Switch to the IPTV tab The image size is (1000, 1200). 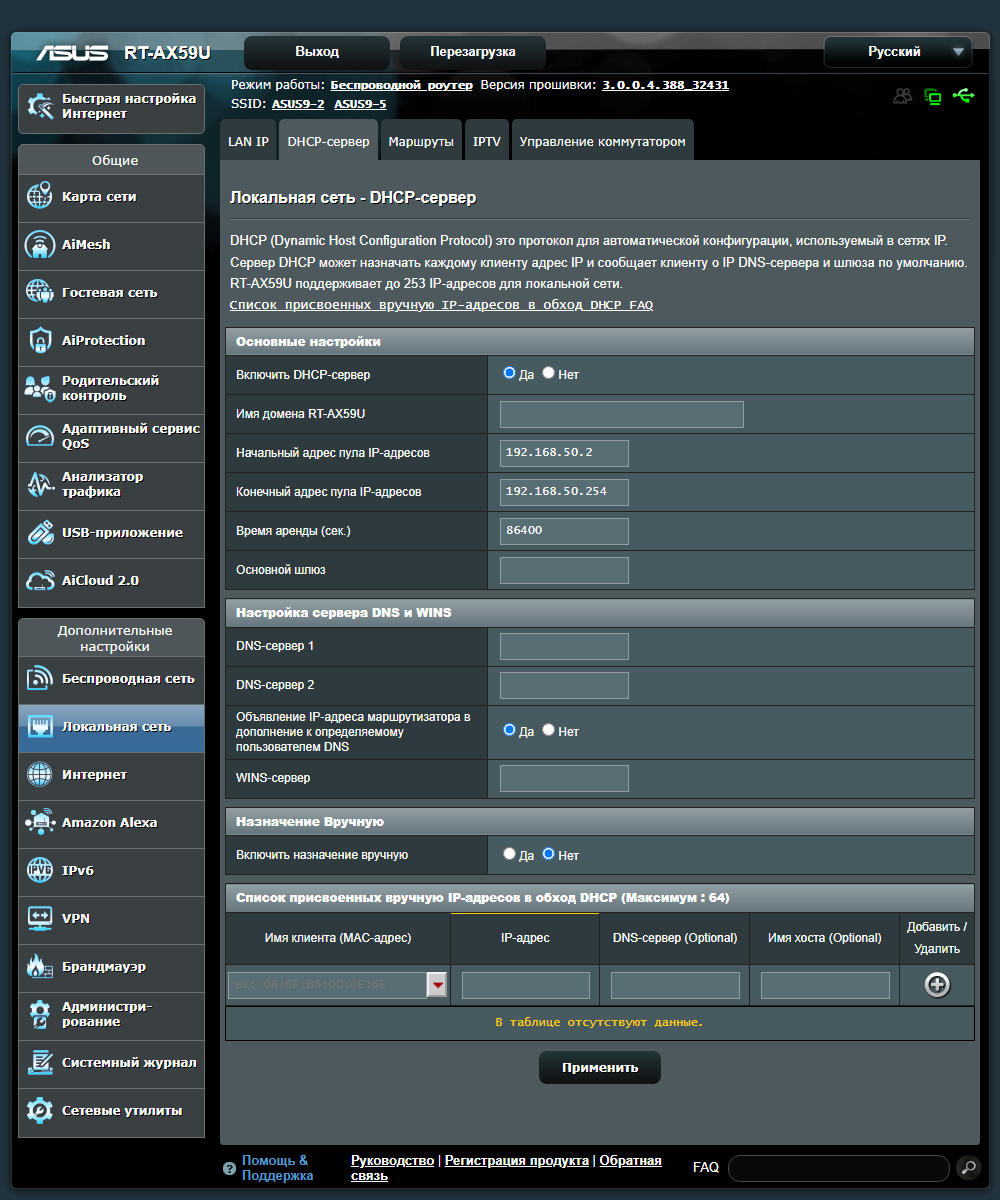(487, 142)
